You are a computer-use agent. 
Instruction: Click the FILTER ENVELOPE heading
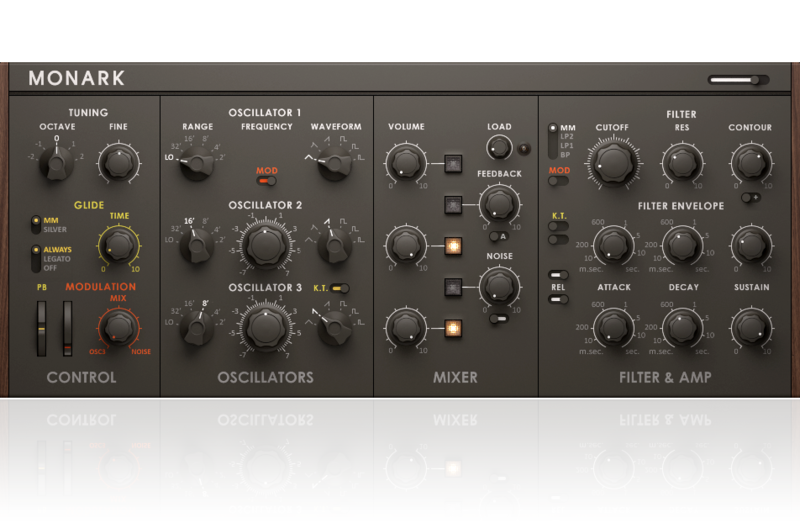point(681,206)
